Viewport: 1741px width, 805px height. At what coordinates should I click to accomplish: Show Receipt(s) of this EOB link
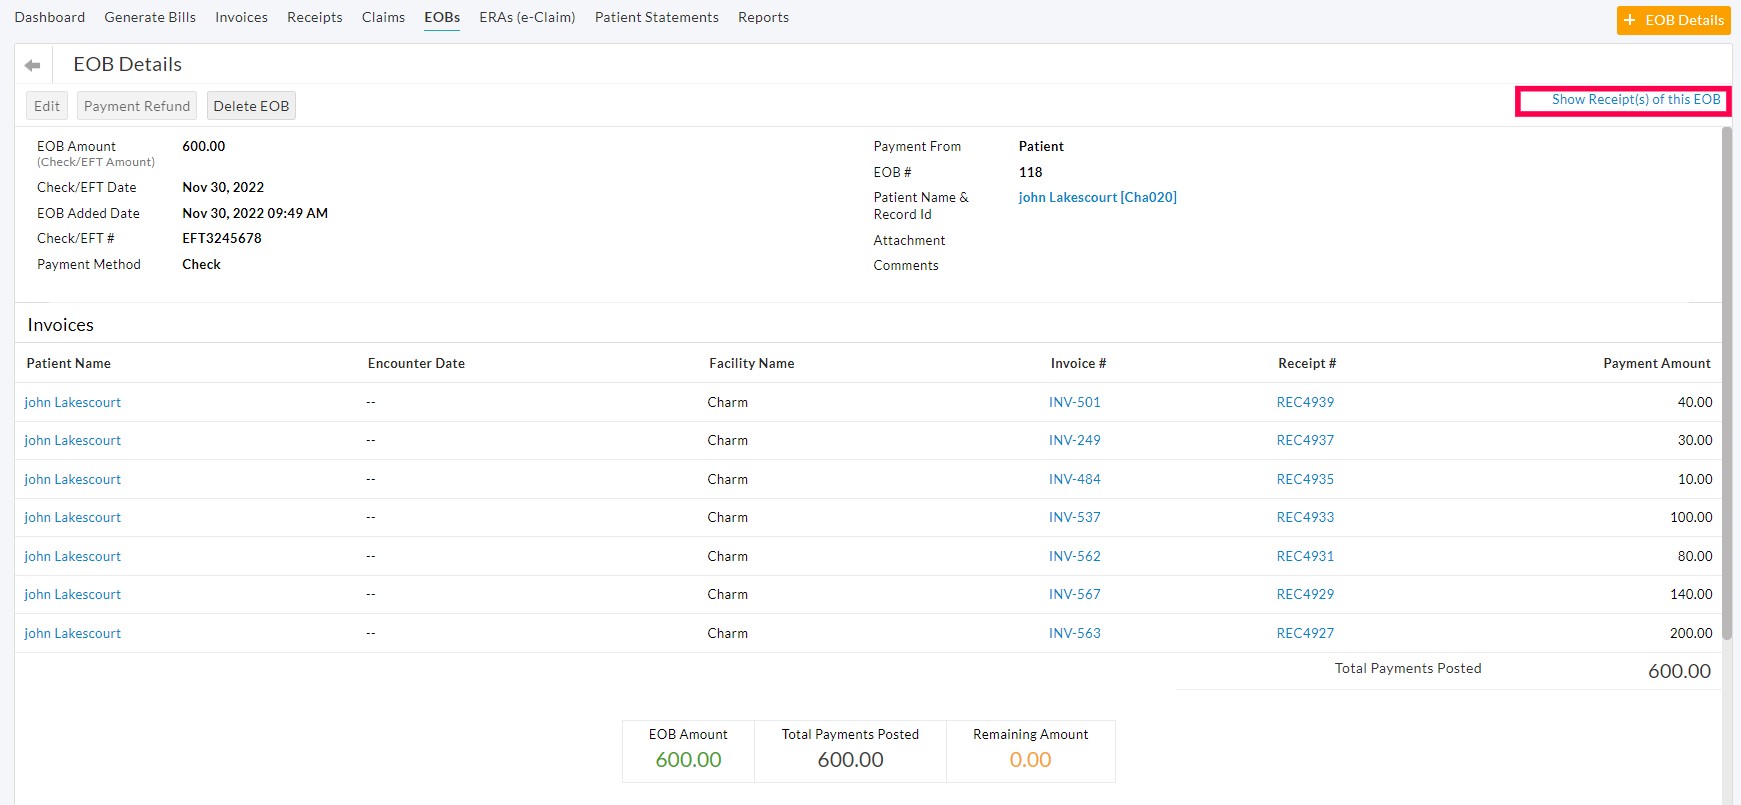[x=1635, y=100]
